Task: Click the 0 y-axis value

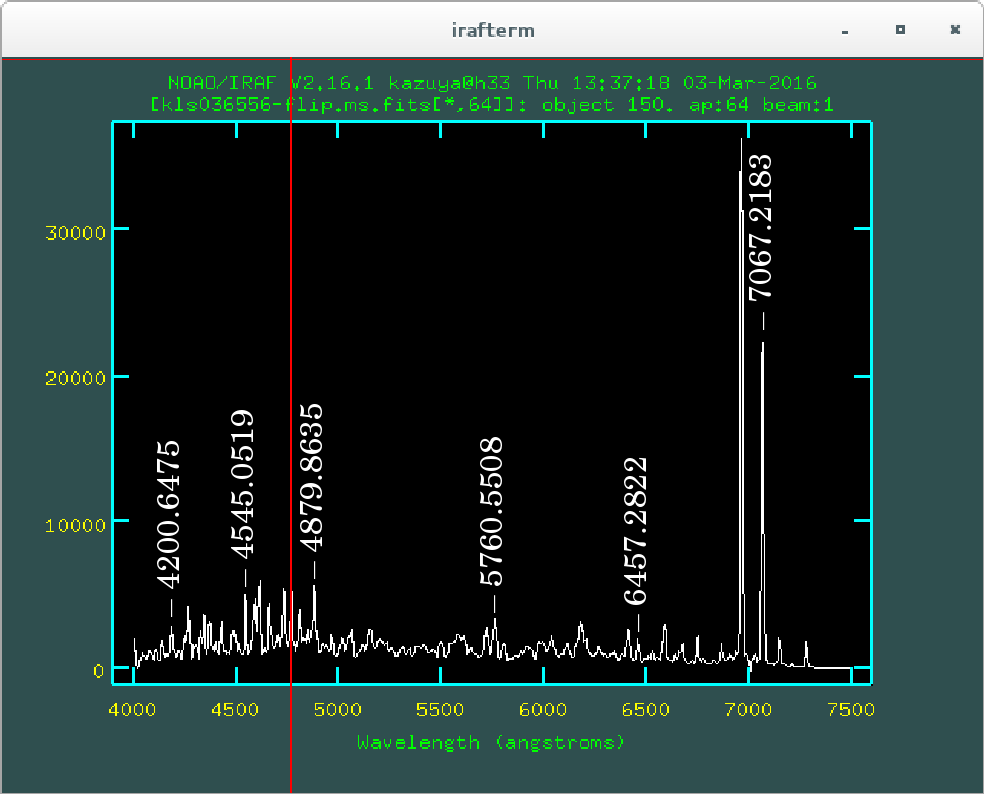Action: pos(99,671)
